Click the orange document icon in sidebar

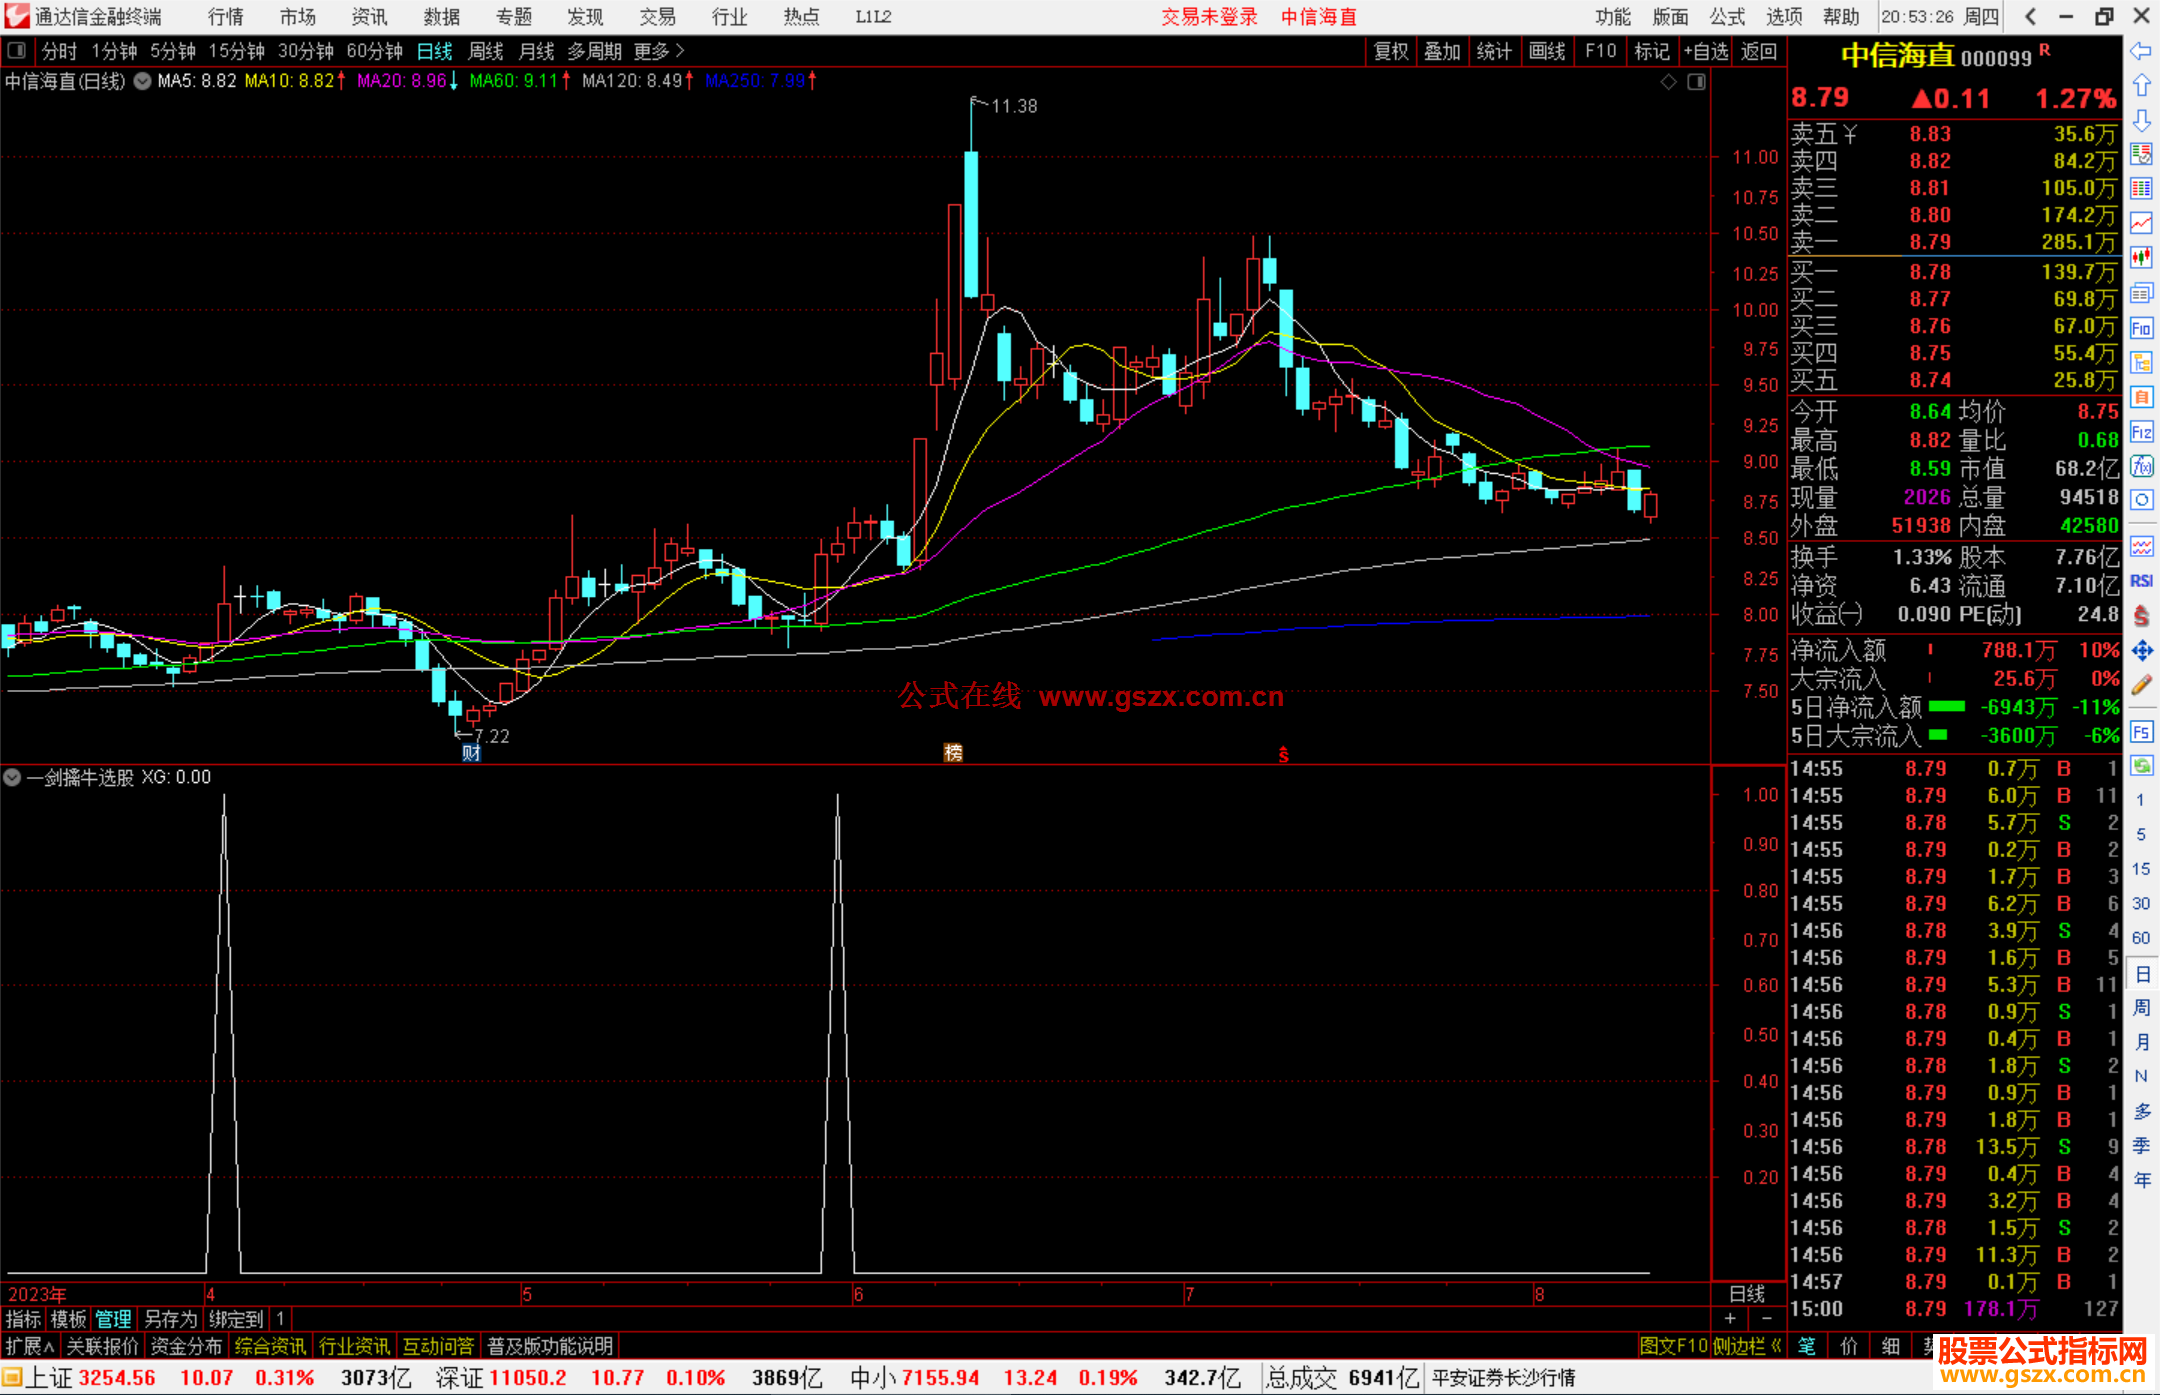tap(2141, 397)
